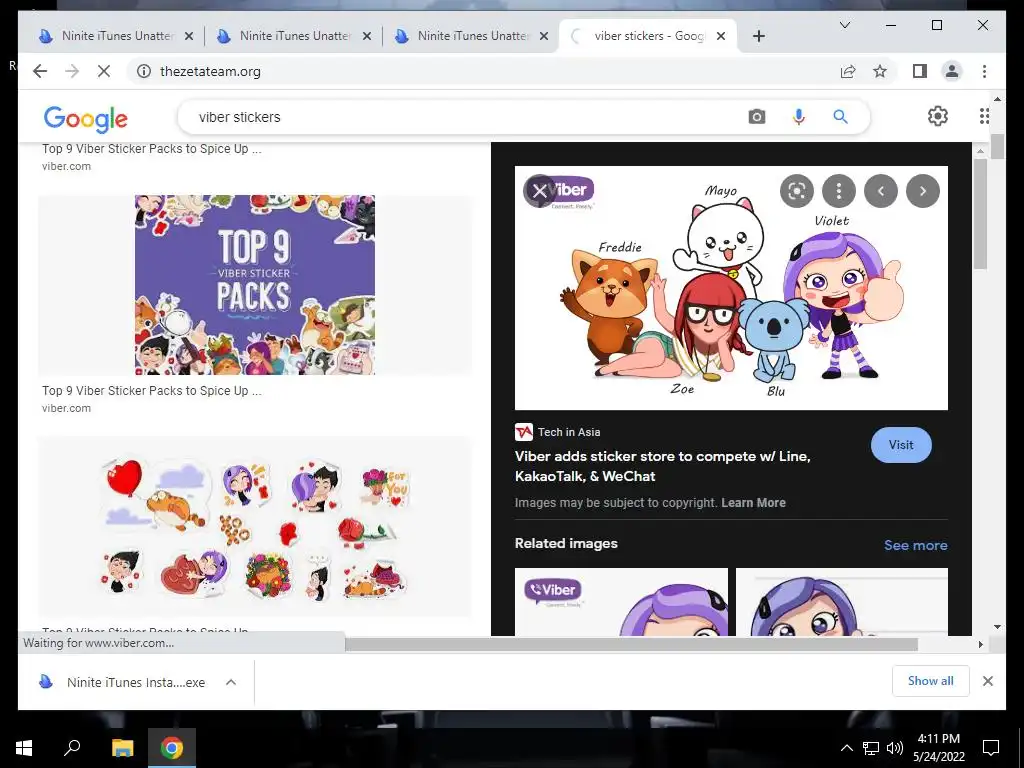1024x768 pixels.
Task: Open Chrome three-dot menu
Action: pyautogui.click(x=984, y=71)
